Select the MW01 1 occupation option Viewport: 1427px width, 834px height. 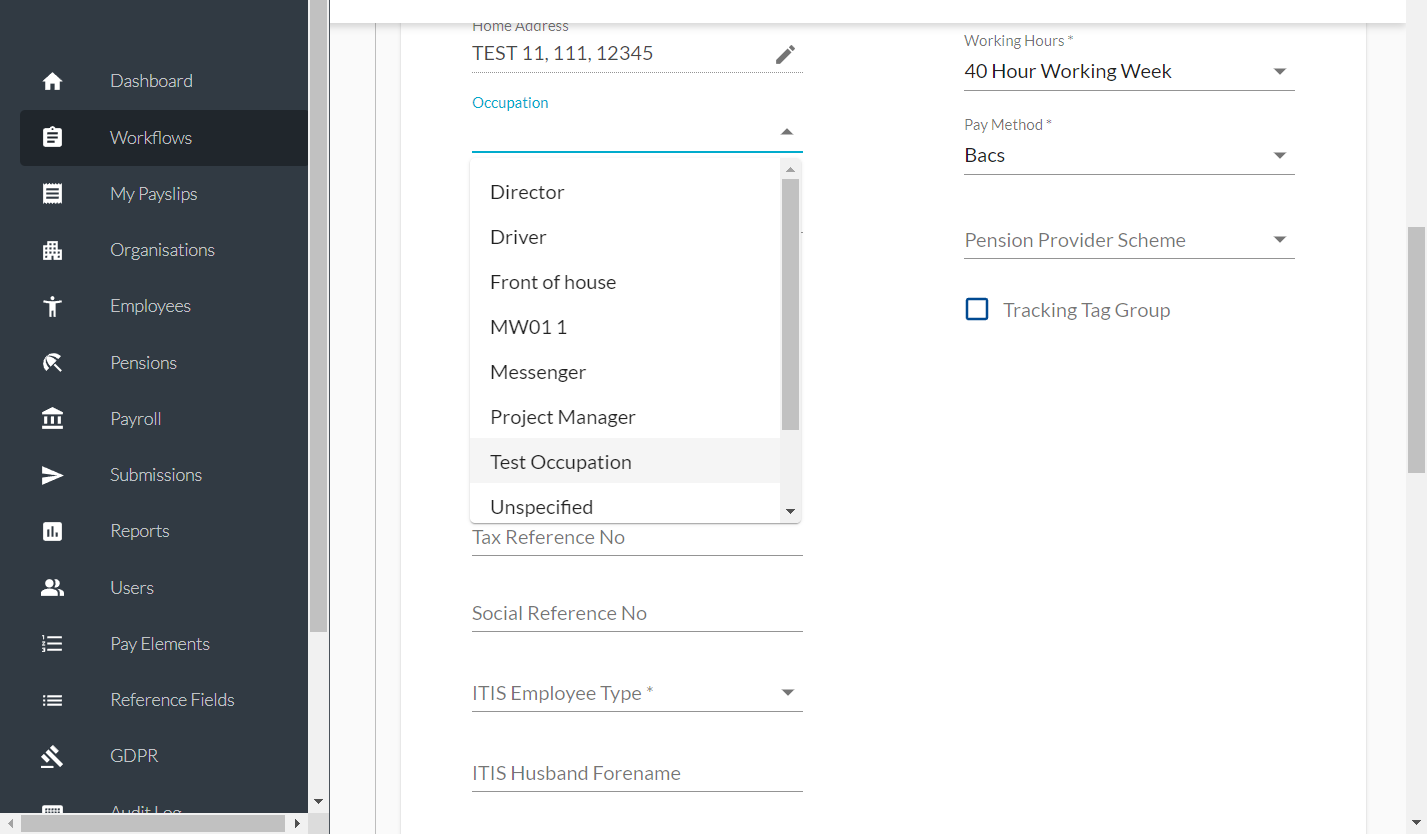(625, 327)
